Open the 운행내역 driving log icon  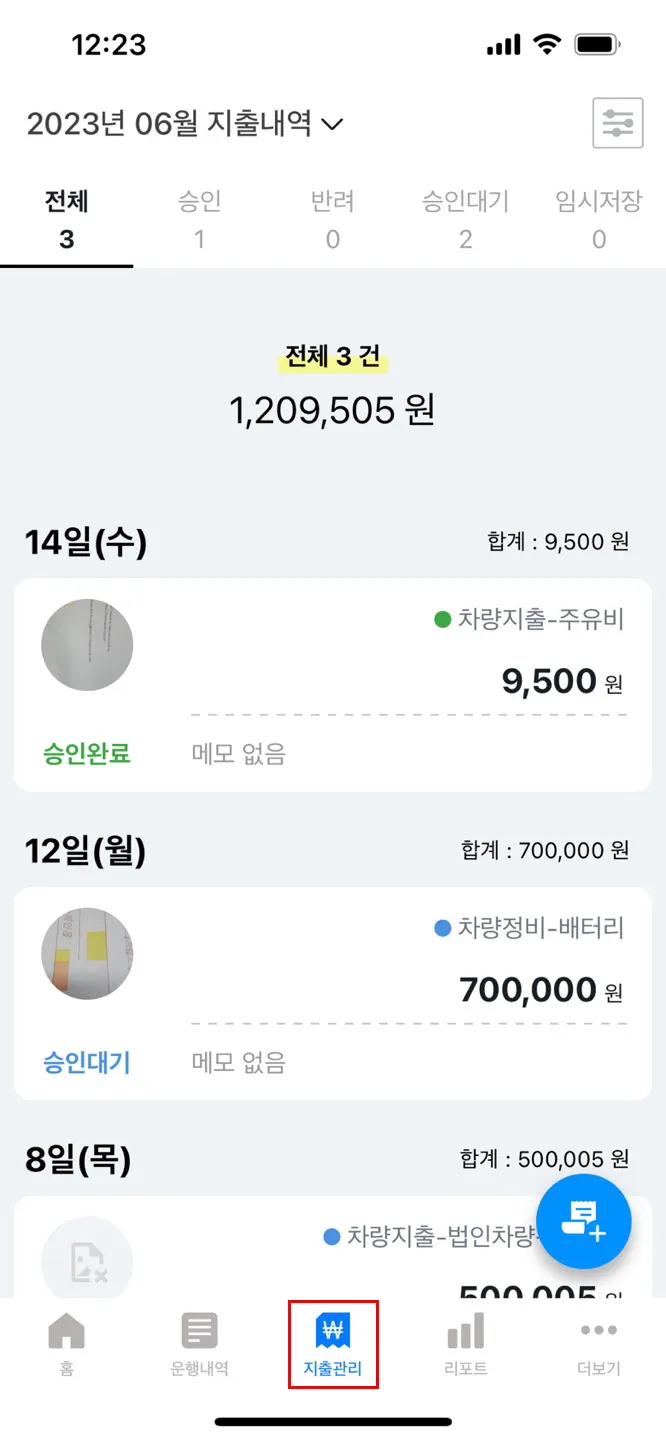coord(199,1332)
